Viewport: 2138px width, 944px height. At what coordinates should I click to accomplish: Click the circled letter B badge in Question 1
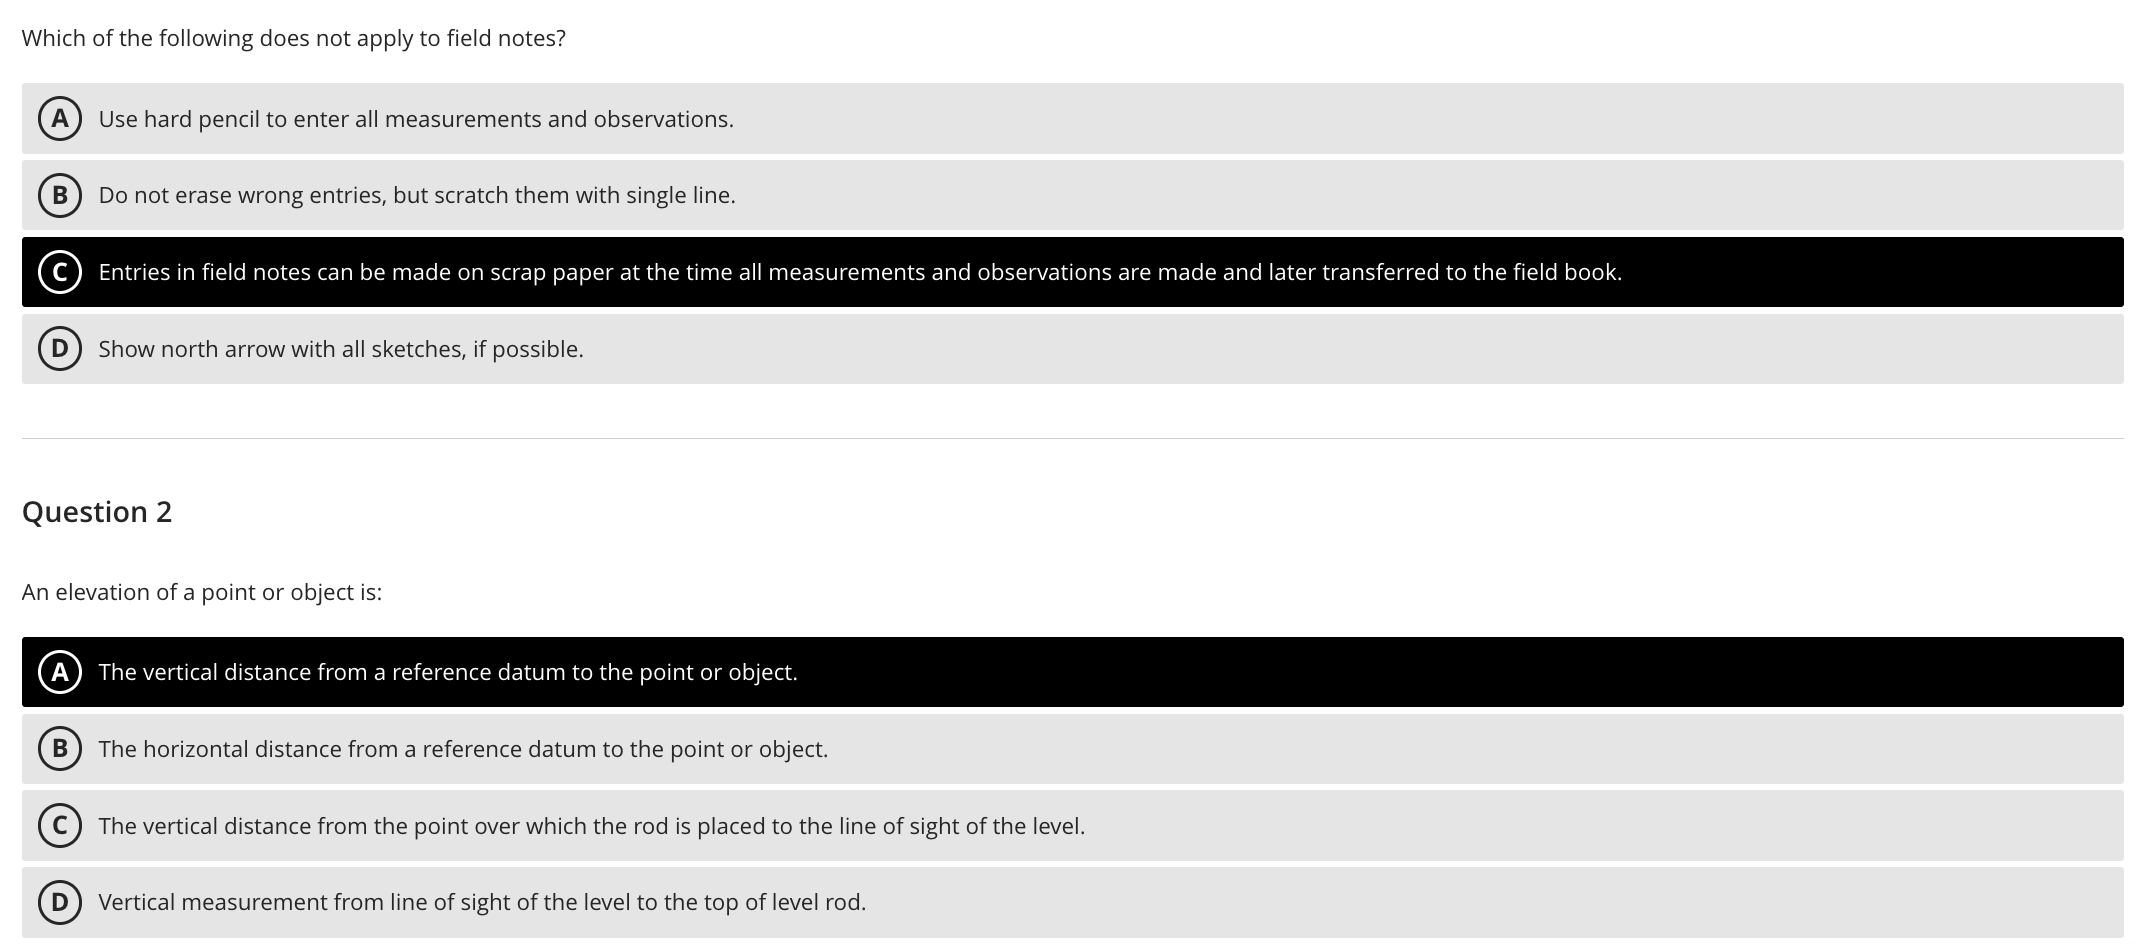[60, 195]
